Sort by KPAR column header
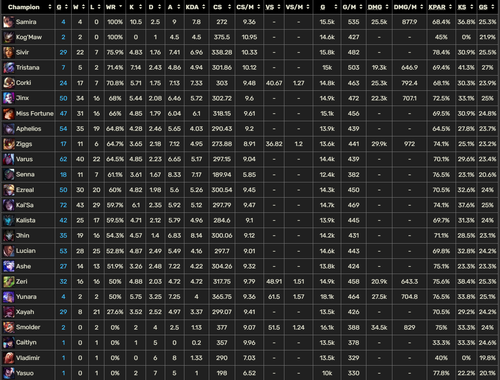 coord(441,7)
